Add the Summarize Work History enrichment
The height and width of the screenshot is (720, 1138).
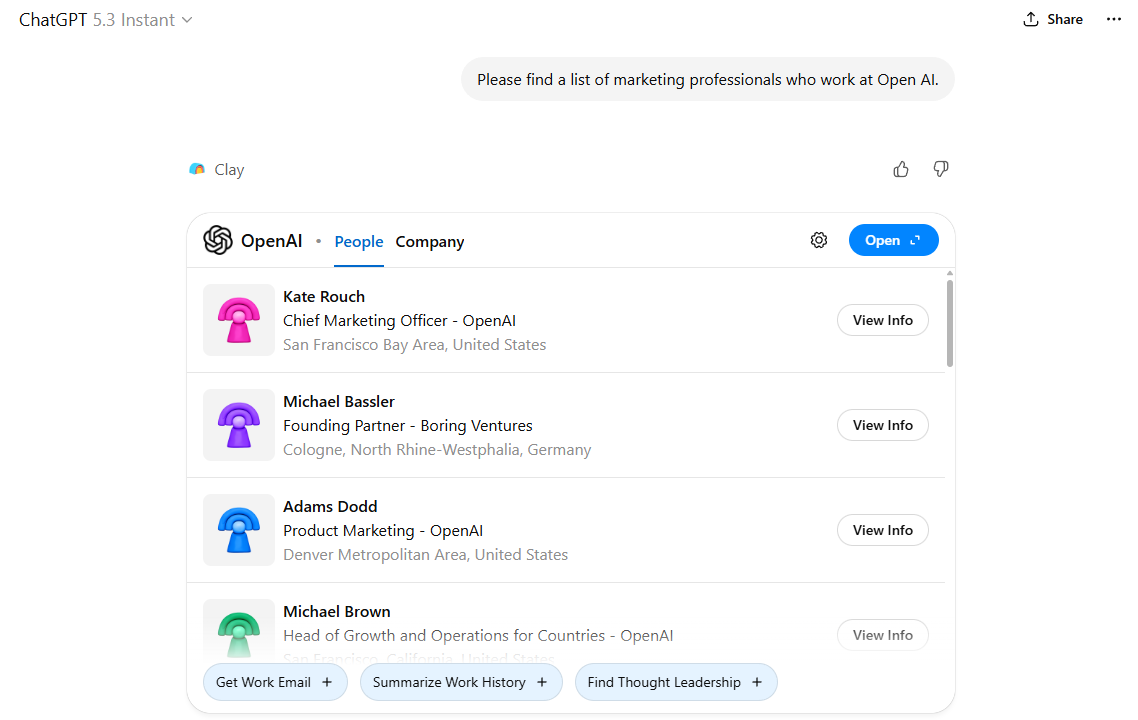(461, 681)
